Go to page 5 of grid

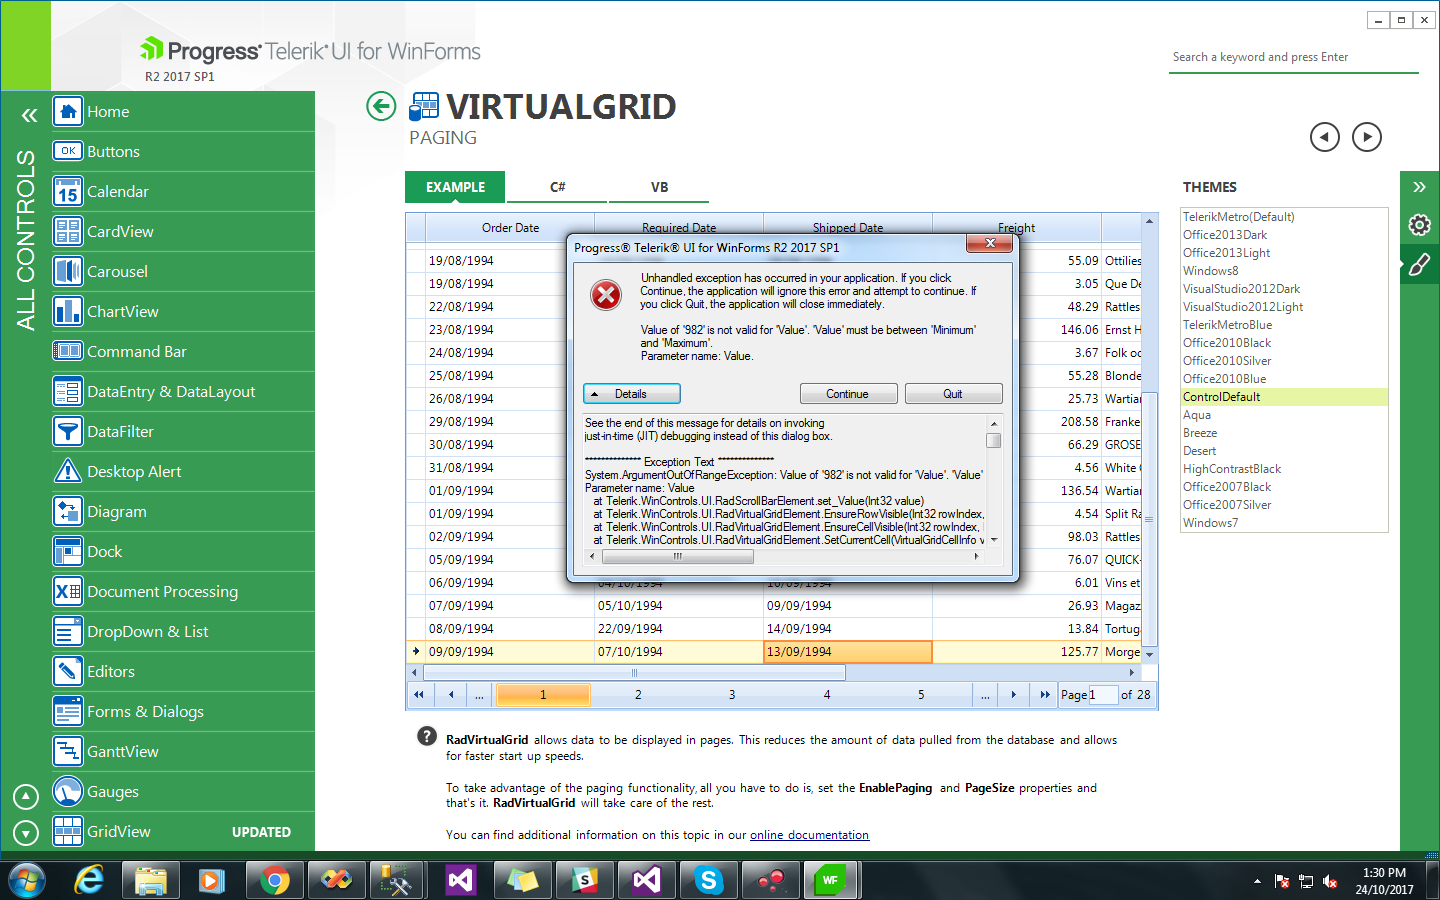coord(921,694)
